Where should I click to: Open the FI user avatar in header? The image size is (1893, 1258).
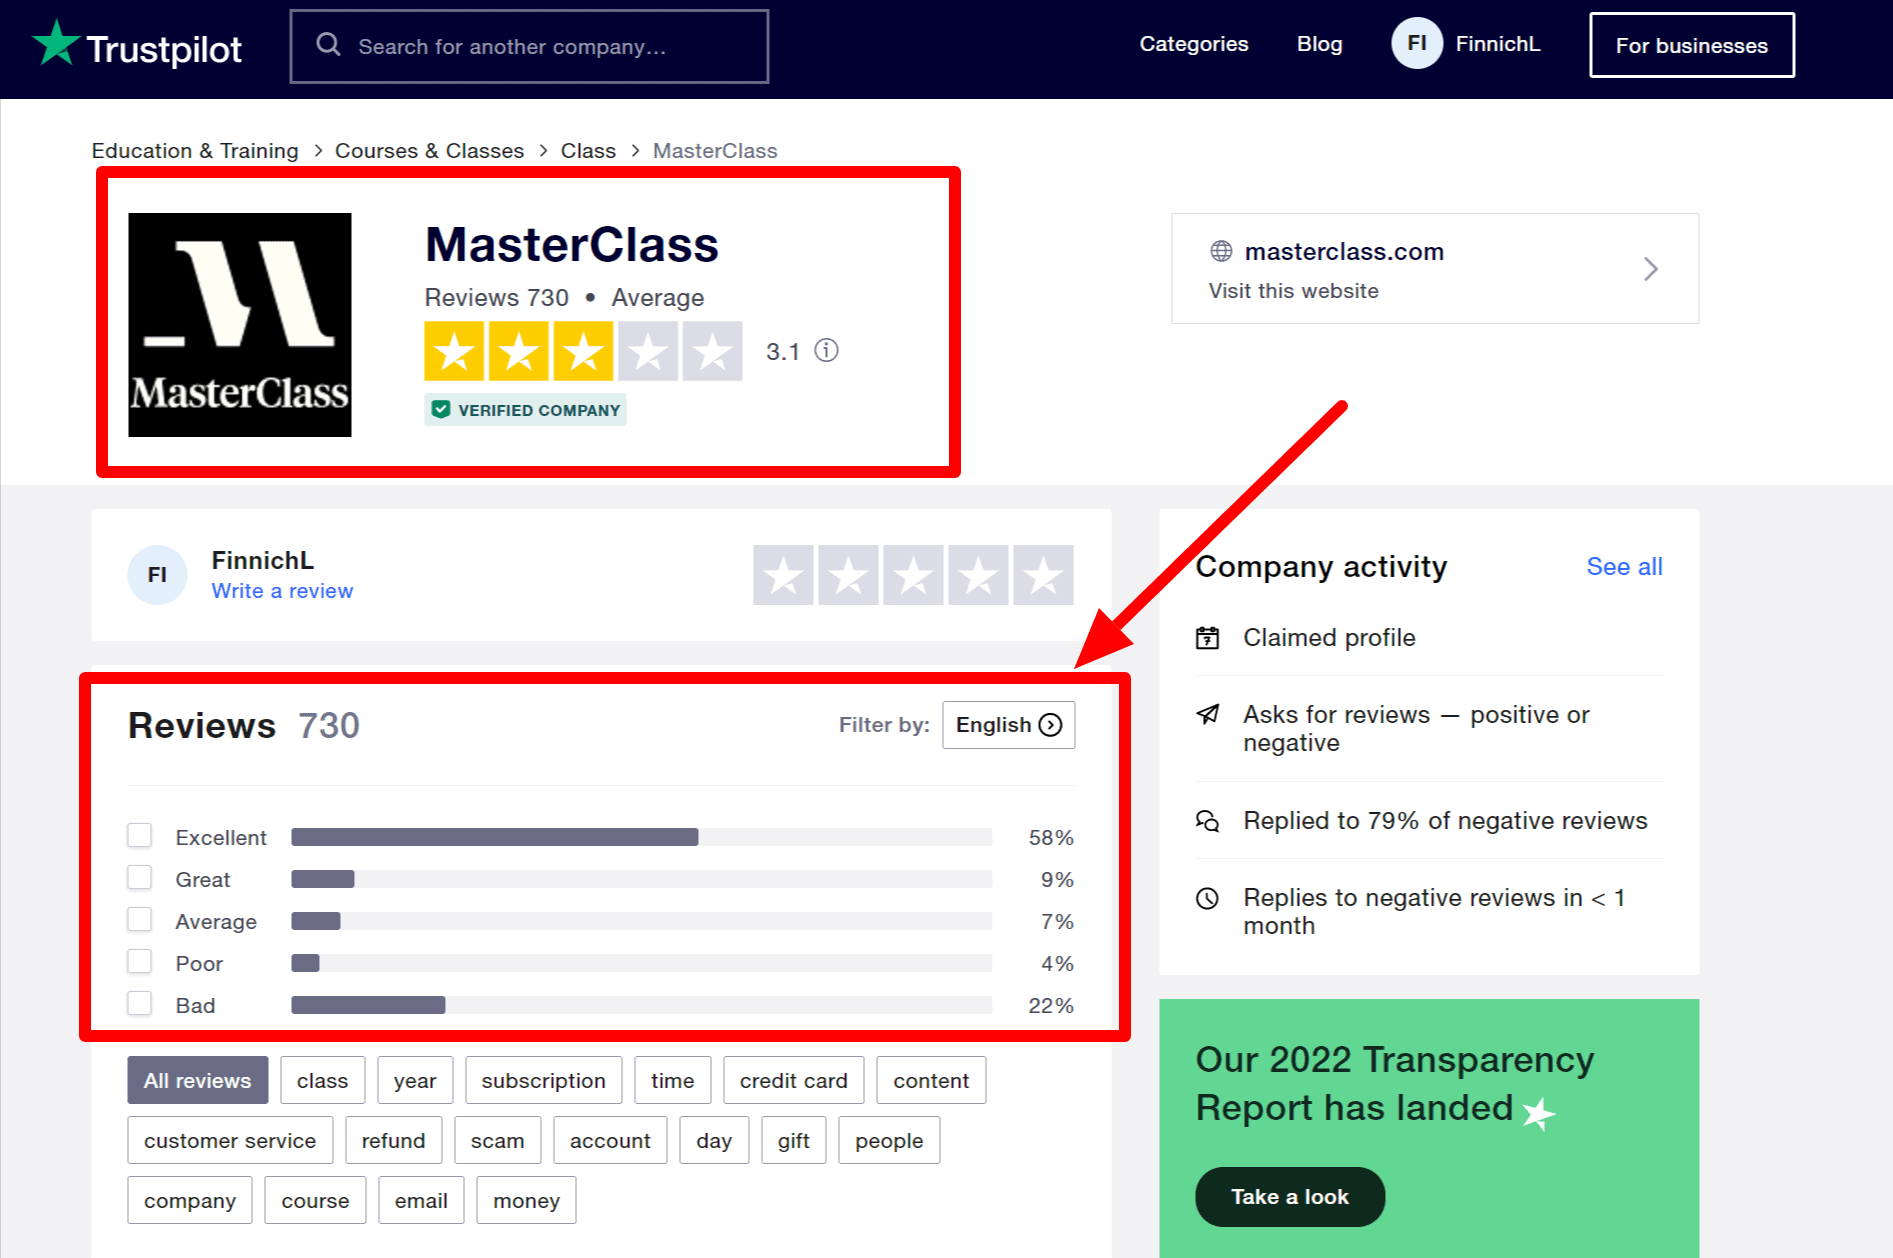click(1416, 44)
